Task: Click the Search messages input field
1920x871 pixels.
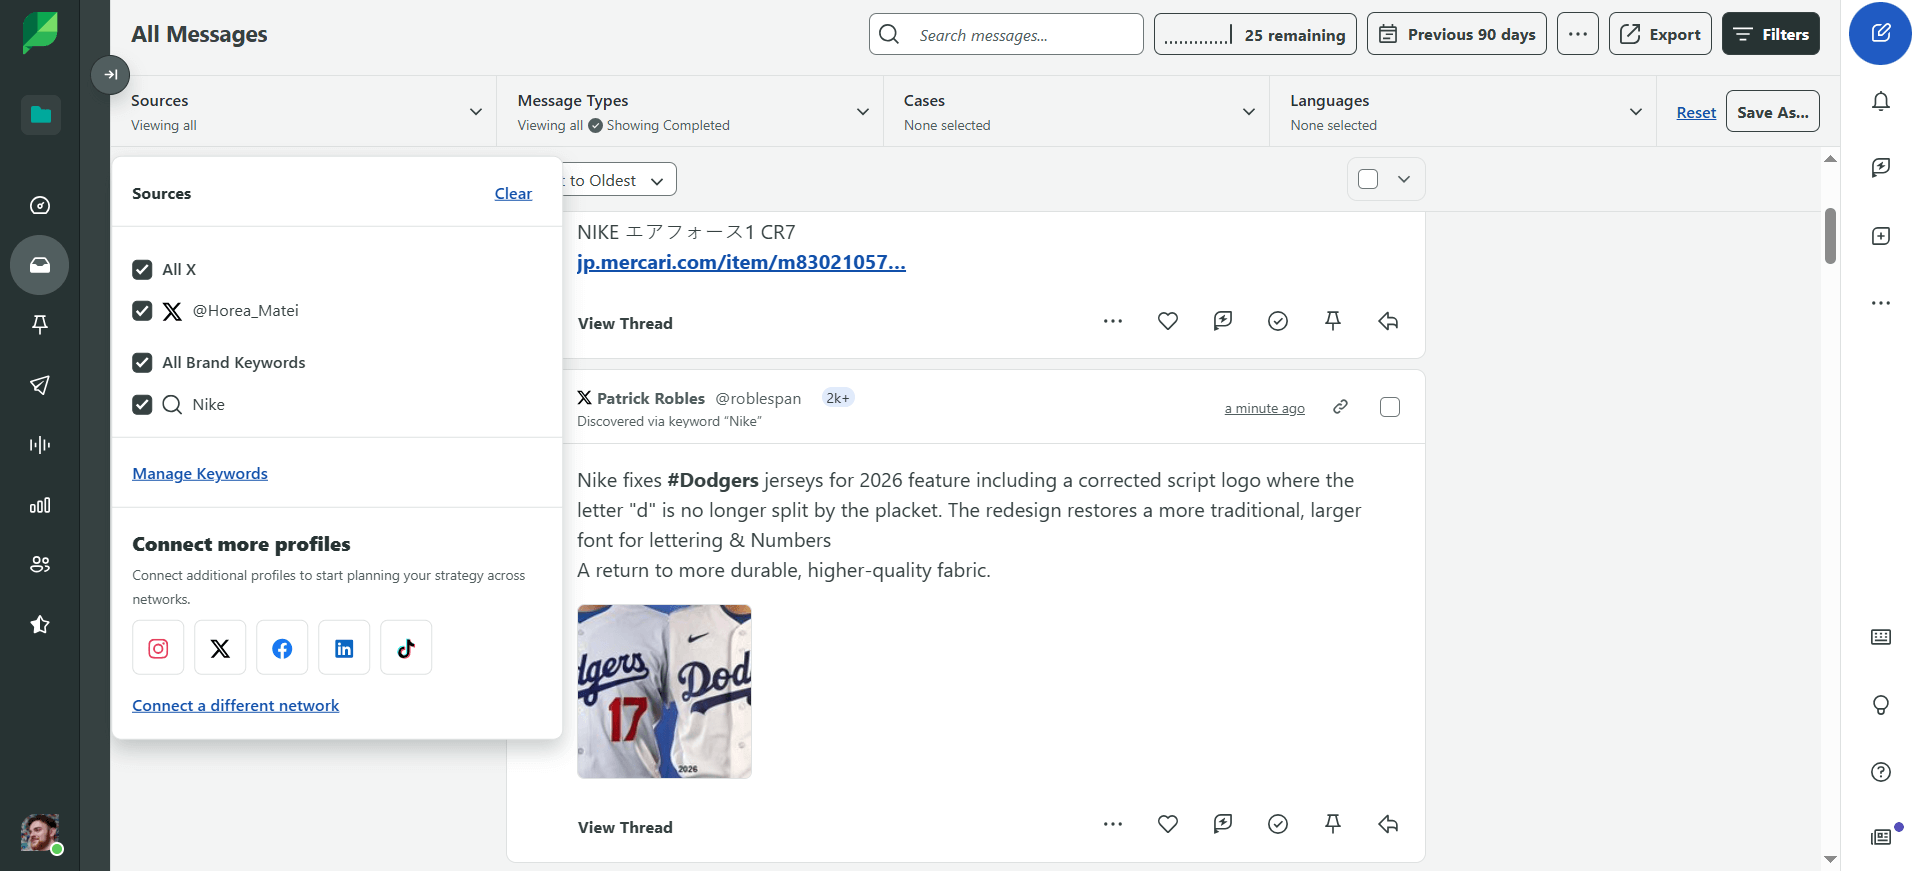Action: click(x=1006, y=34)
